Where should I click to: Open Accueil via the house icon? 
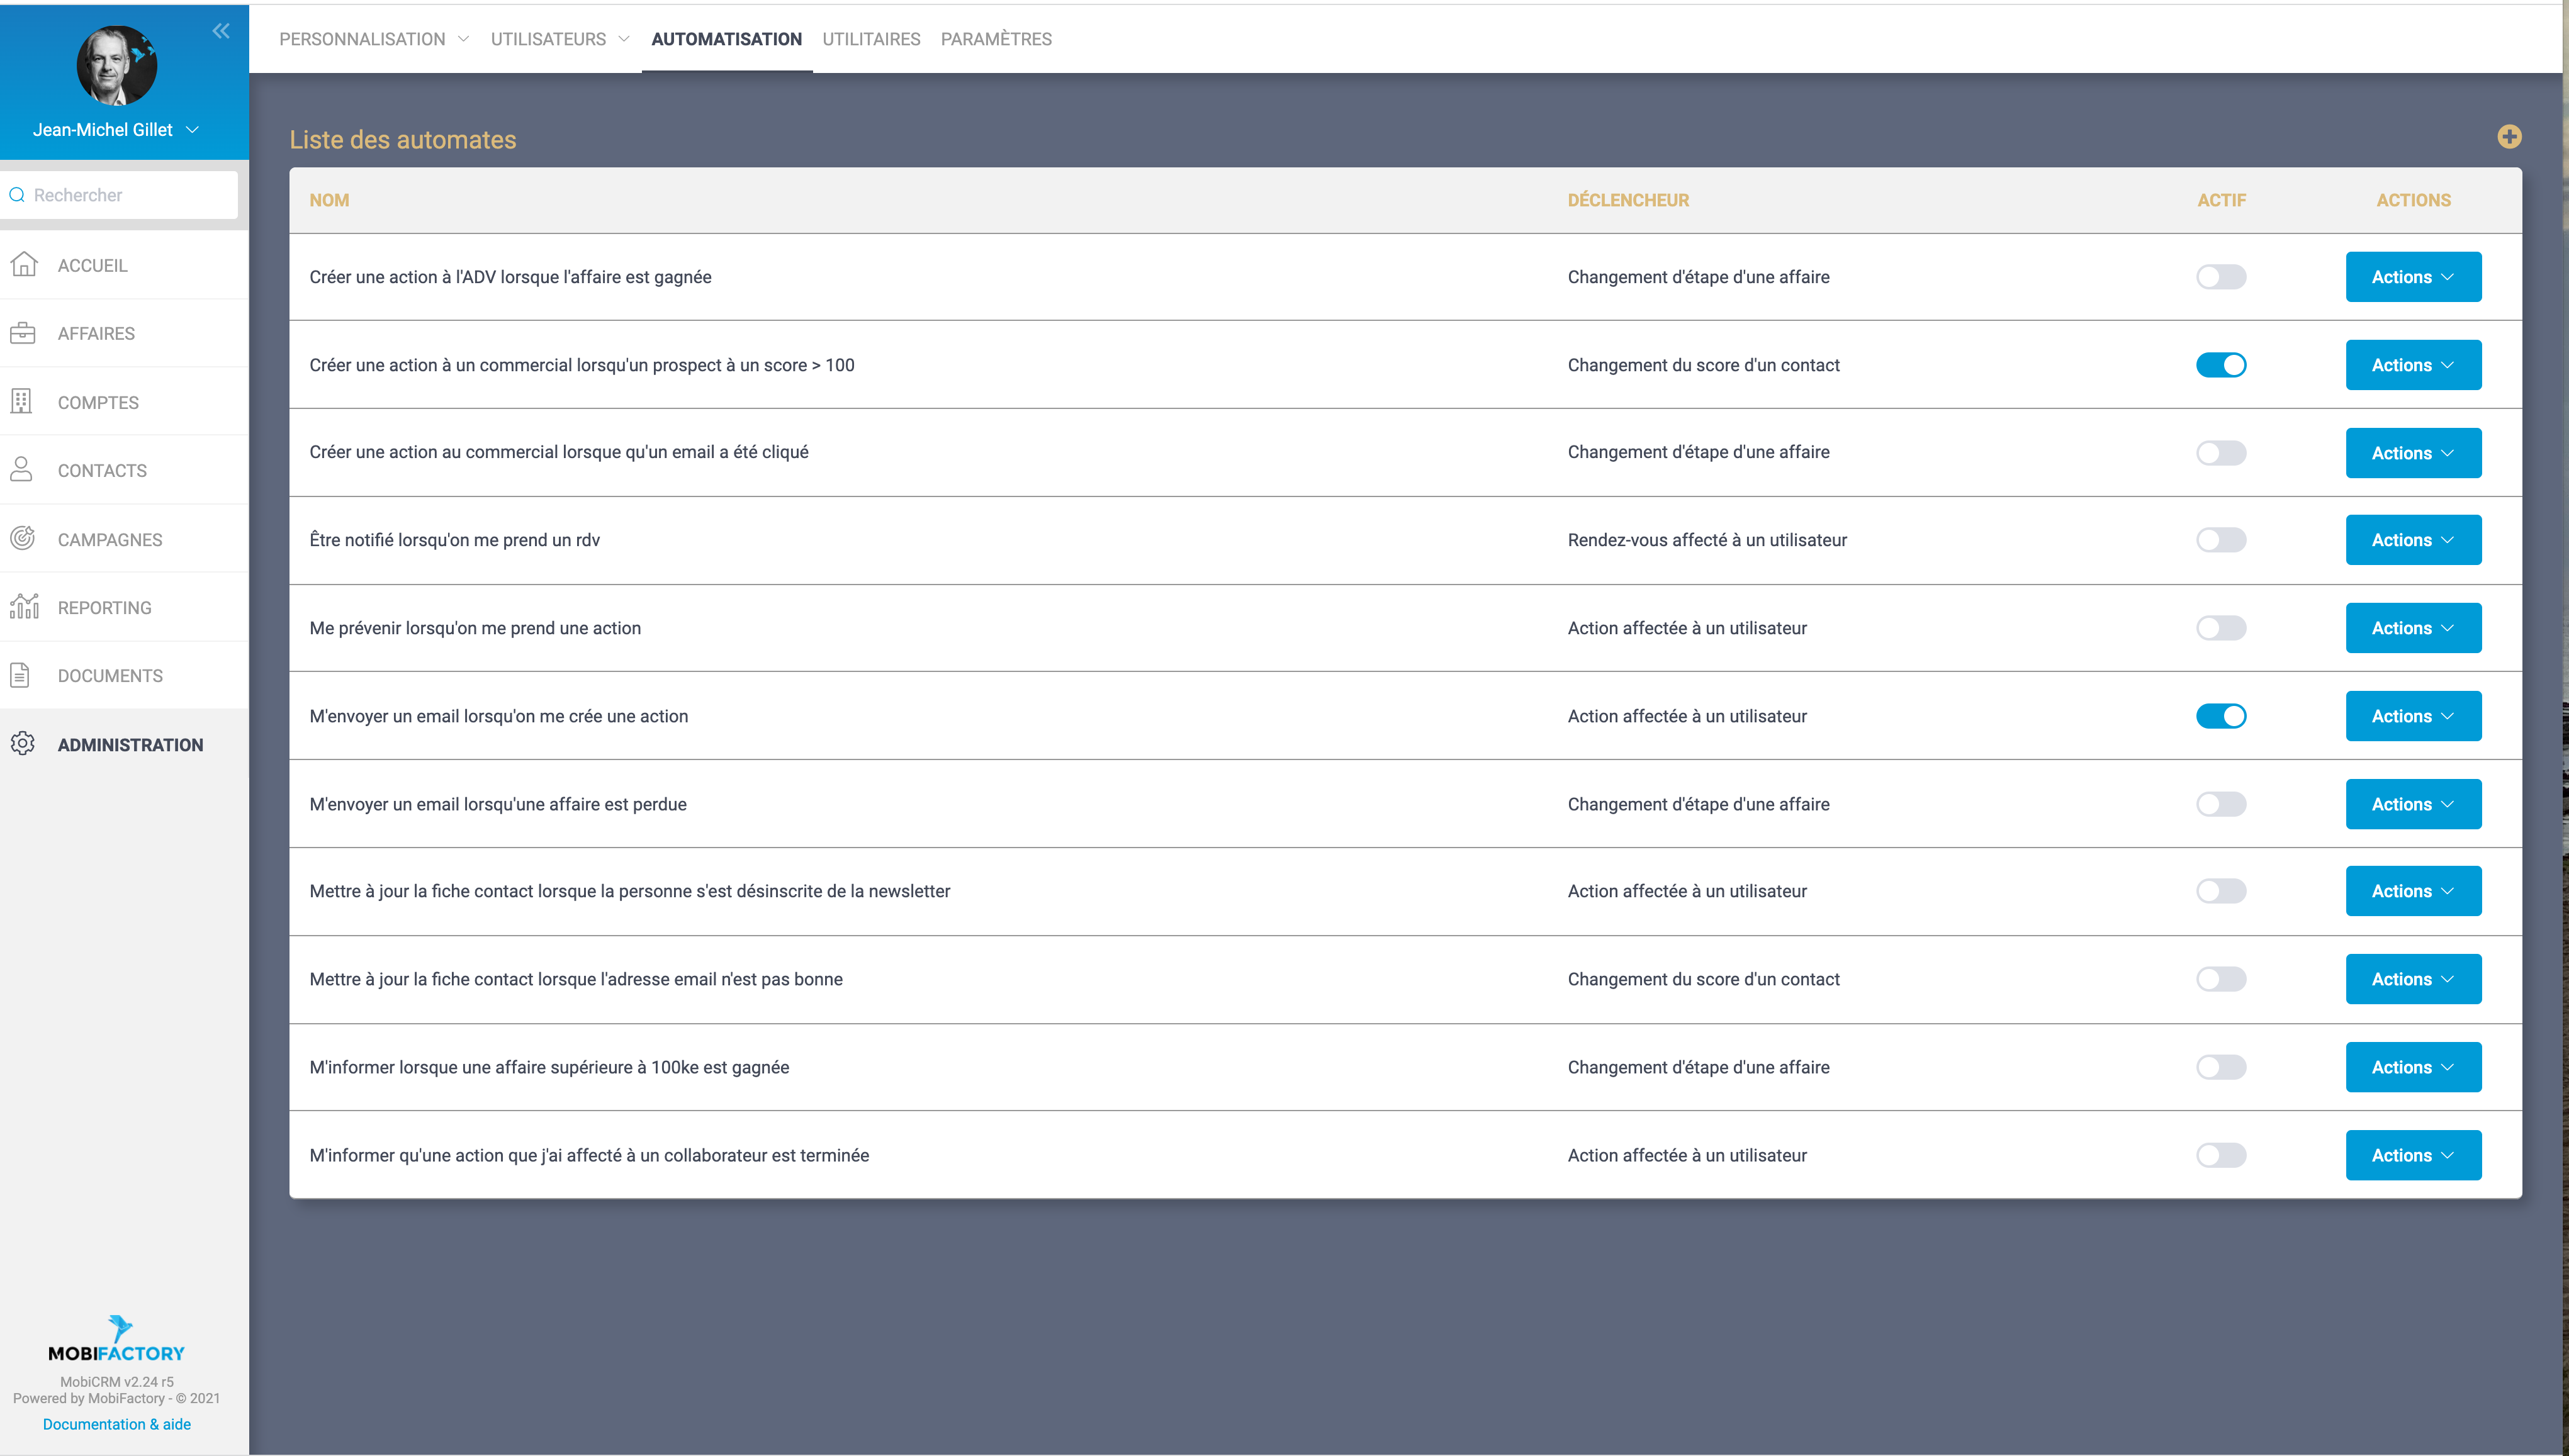[x=24, y=265]
